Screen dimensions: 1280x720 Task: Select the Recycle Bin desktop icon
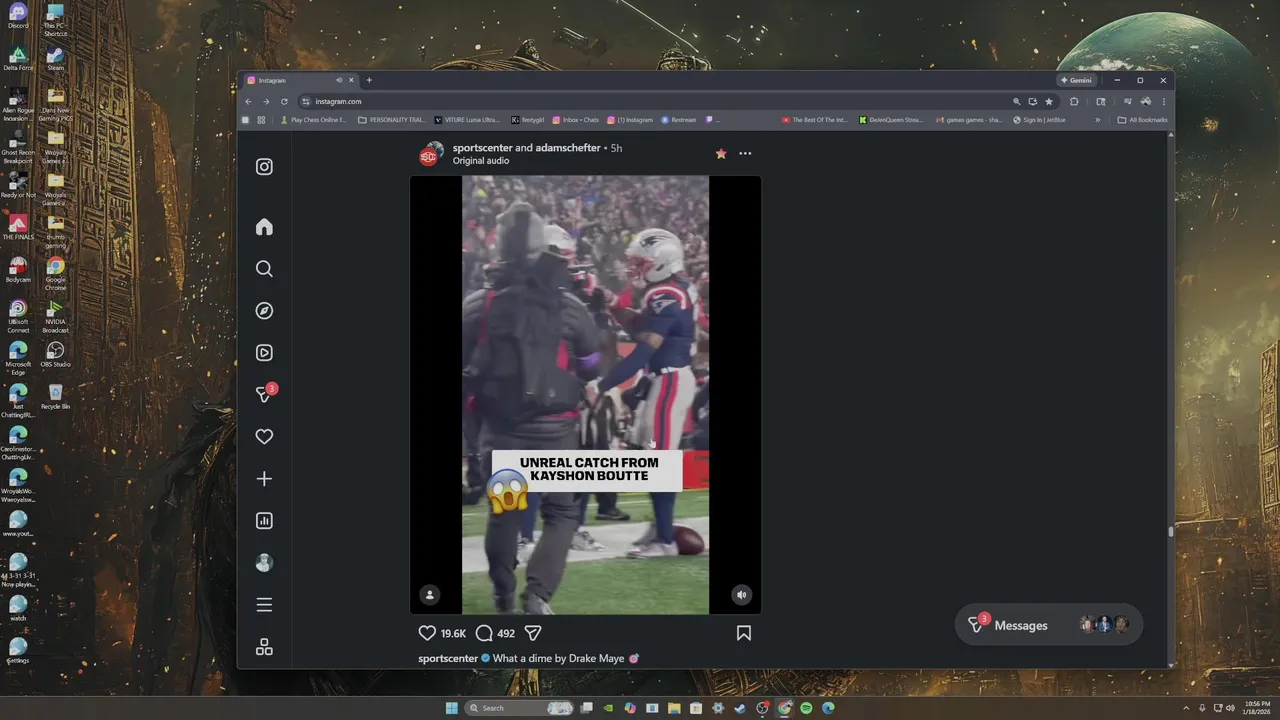click(x=55, y=397)
